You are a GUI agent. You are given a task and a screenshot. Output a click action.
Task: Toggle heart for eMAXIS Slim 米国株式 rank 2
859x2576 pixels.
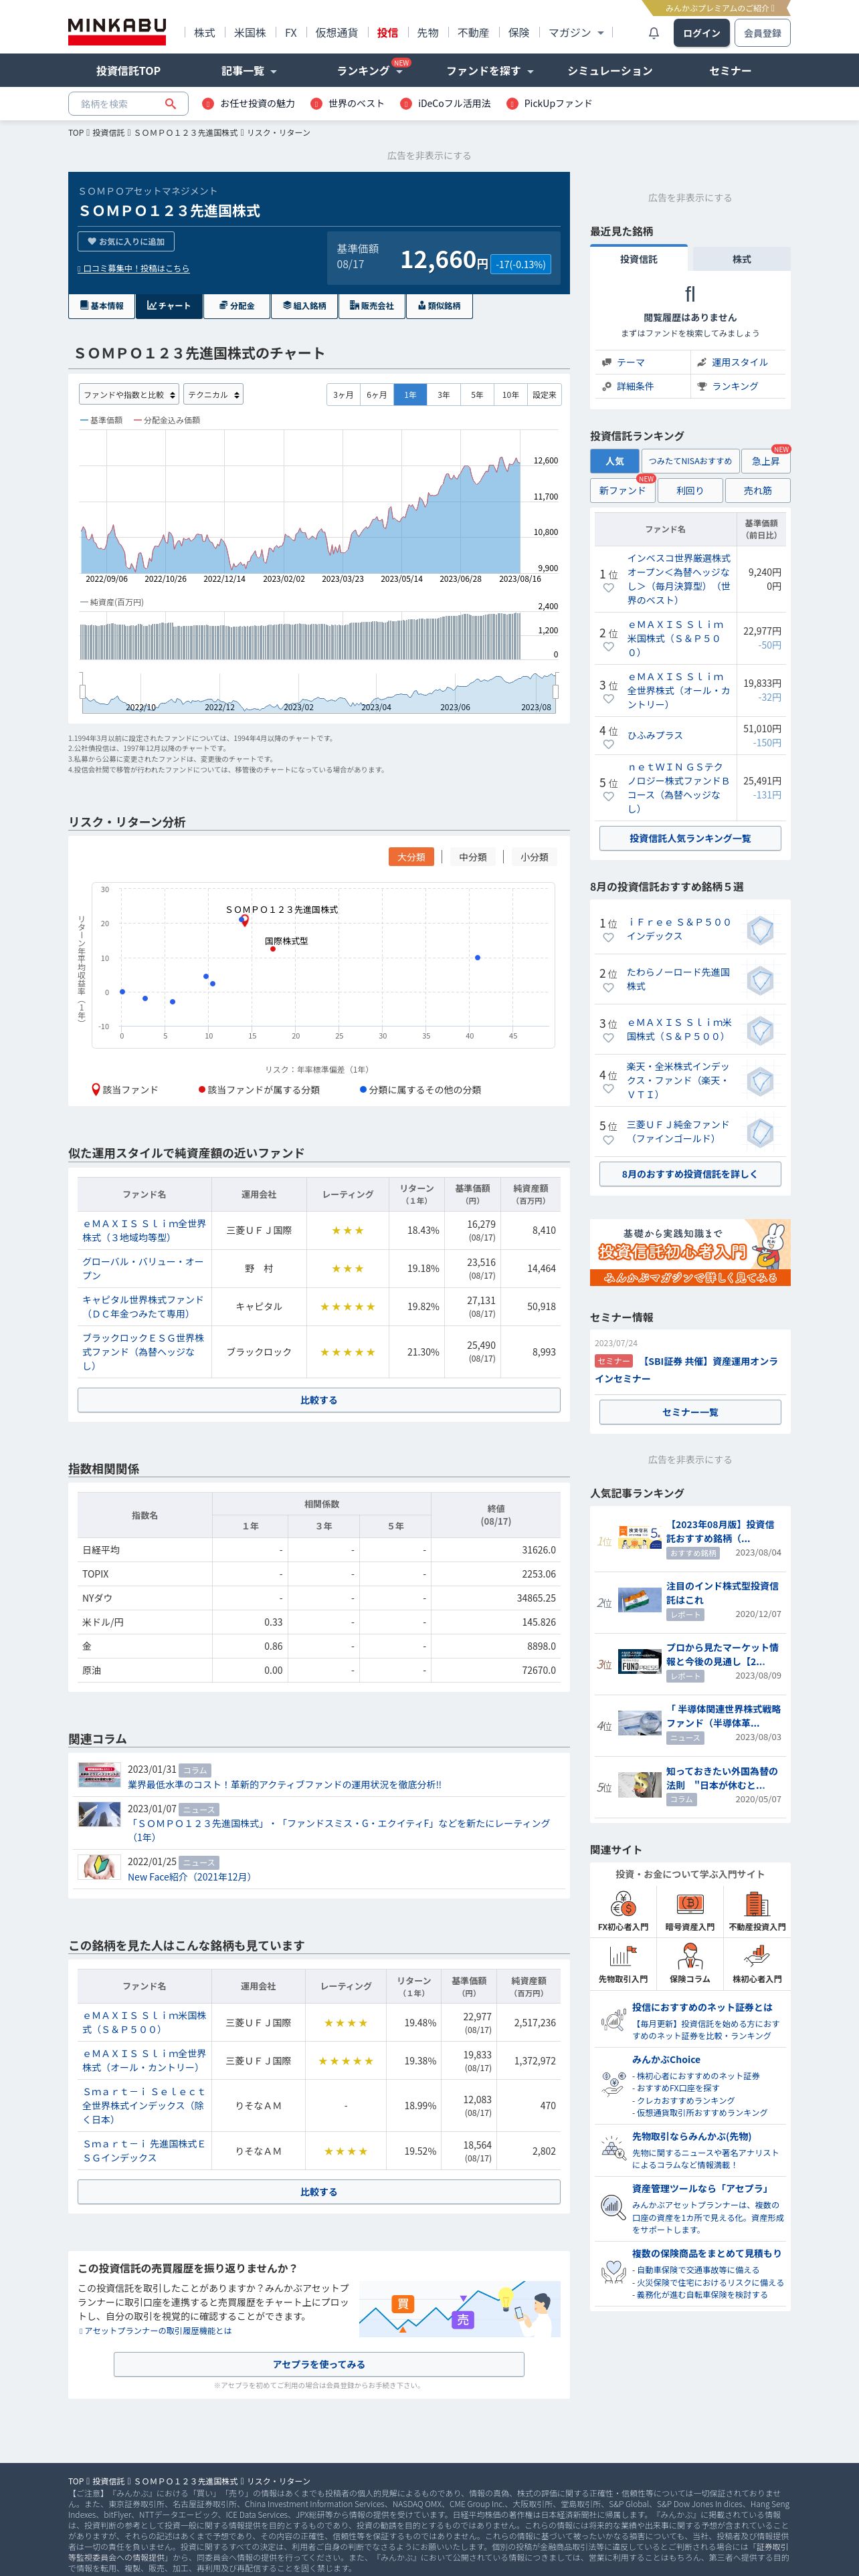(x=608, y=646)
